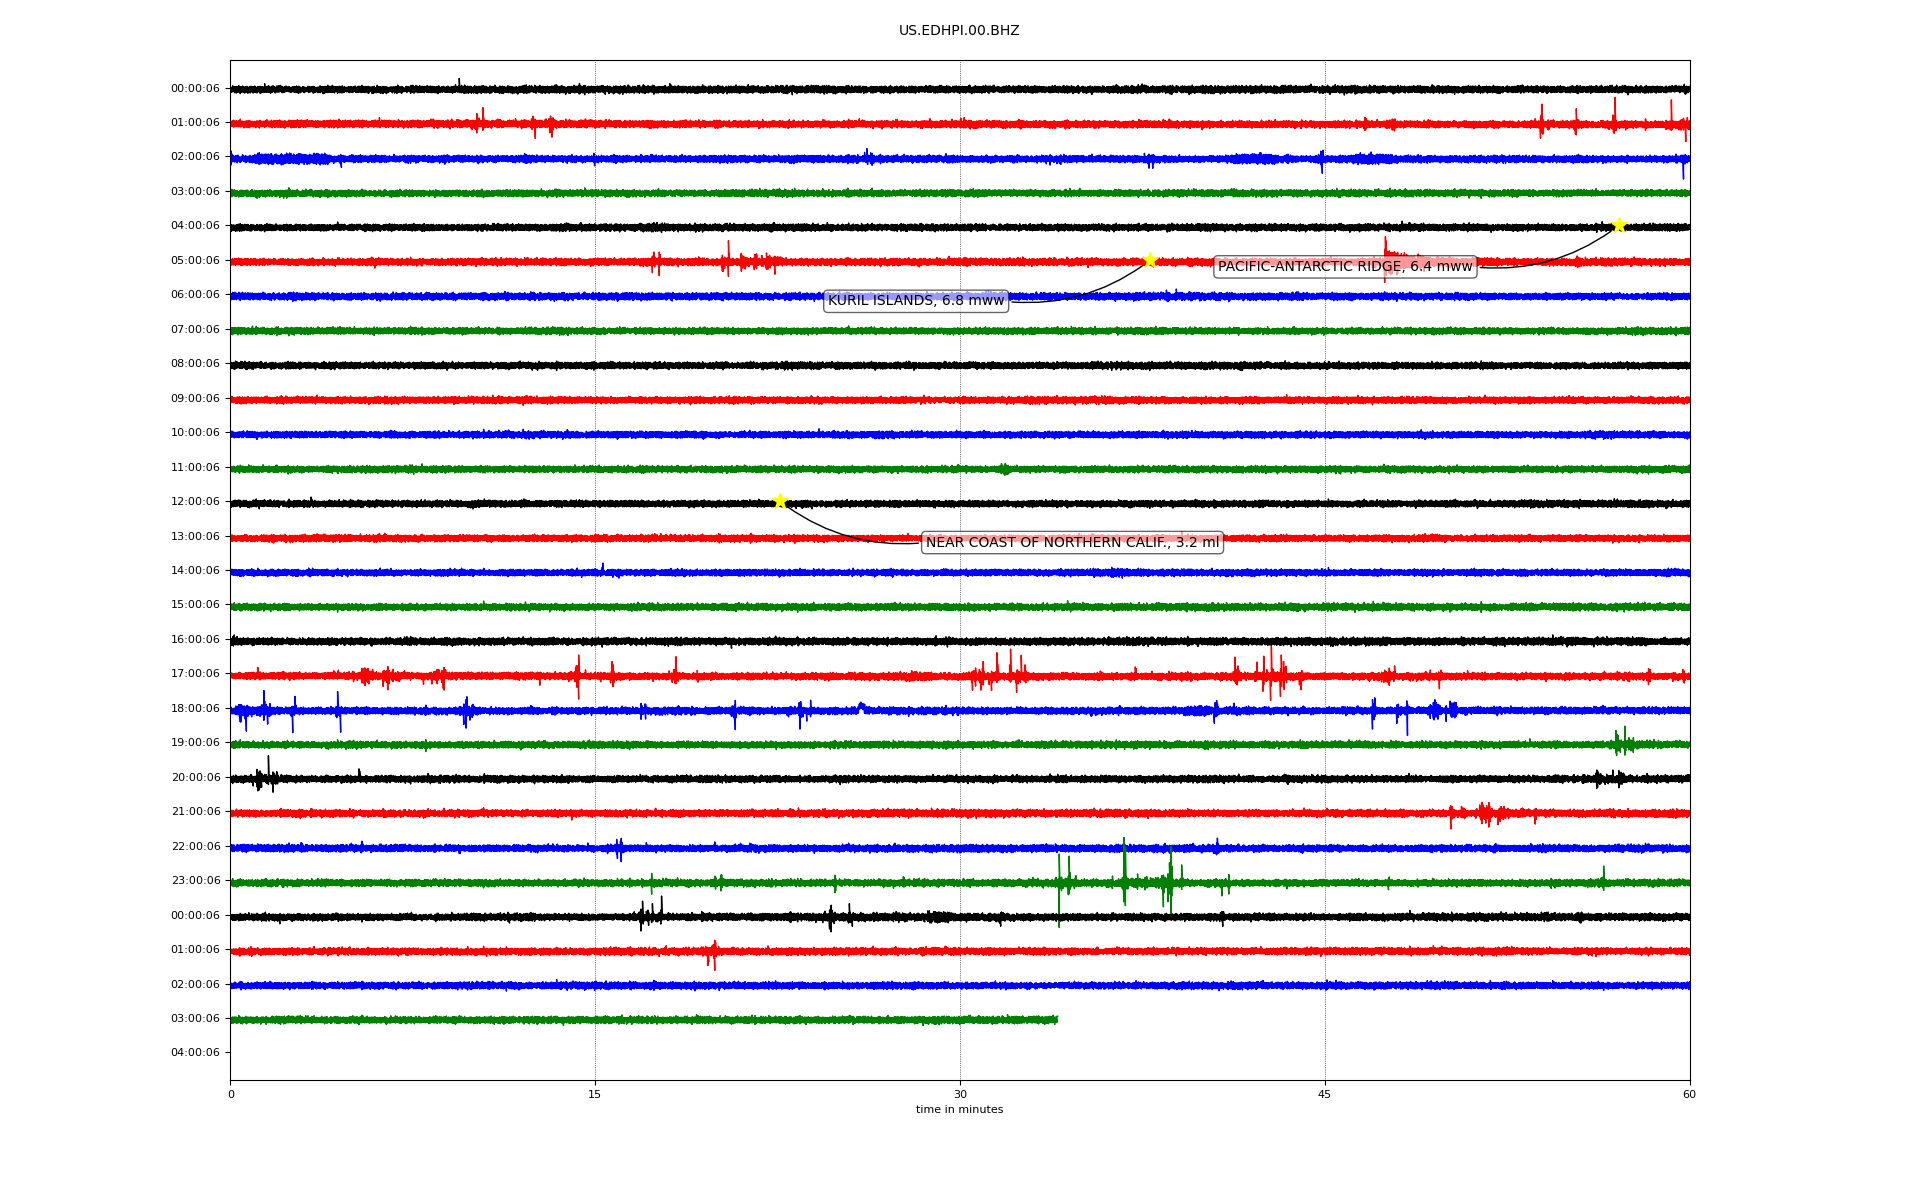Viewport: 1920px width, 1200px height.
Task: Click the x-axis tick label 15
Action: tap(595, 1094)
